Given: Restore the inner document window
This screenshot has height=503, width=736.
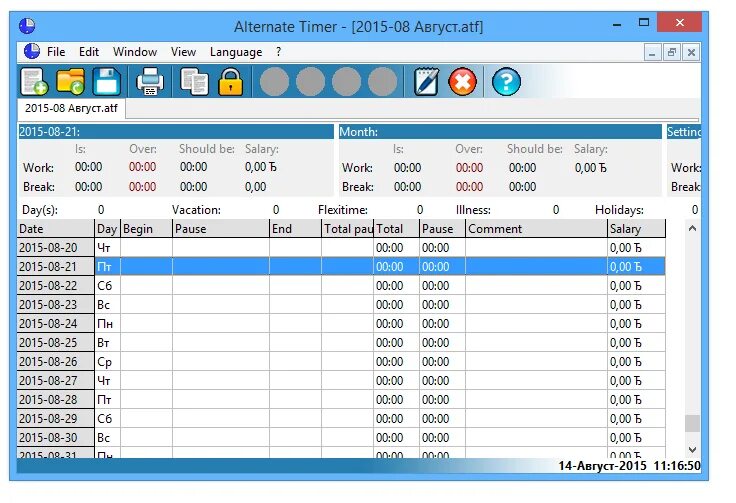Looking at the screenshot, I should coord(672,52).
